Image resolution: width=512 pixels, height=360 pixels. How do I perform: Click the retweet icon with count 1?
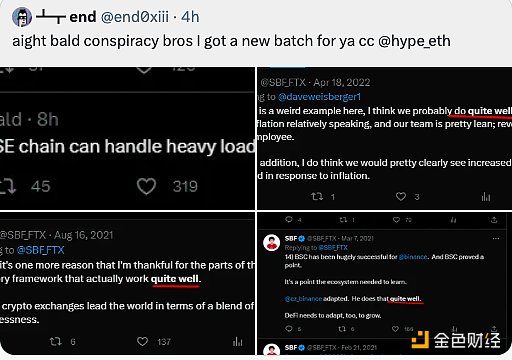click(317, 196)
